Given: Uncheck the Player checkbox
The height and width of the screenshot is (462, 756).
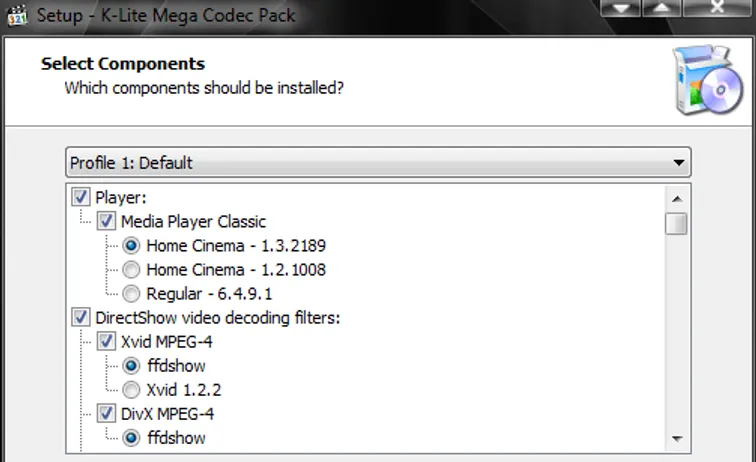Looking at the screenshot, I should coord(82,197).
